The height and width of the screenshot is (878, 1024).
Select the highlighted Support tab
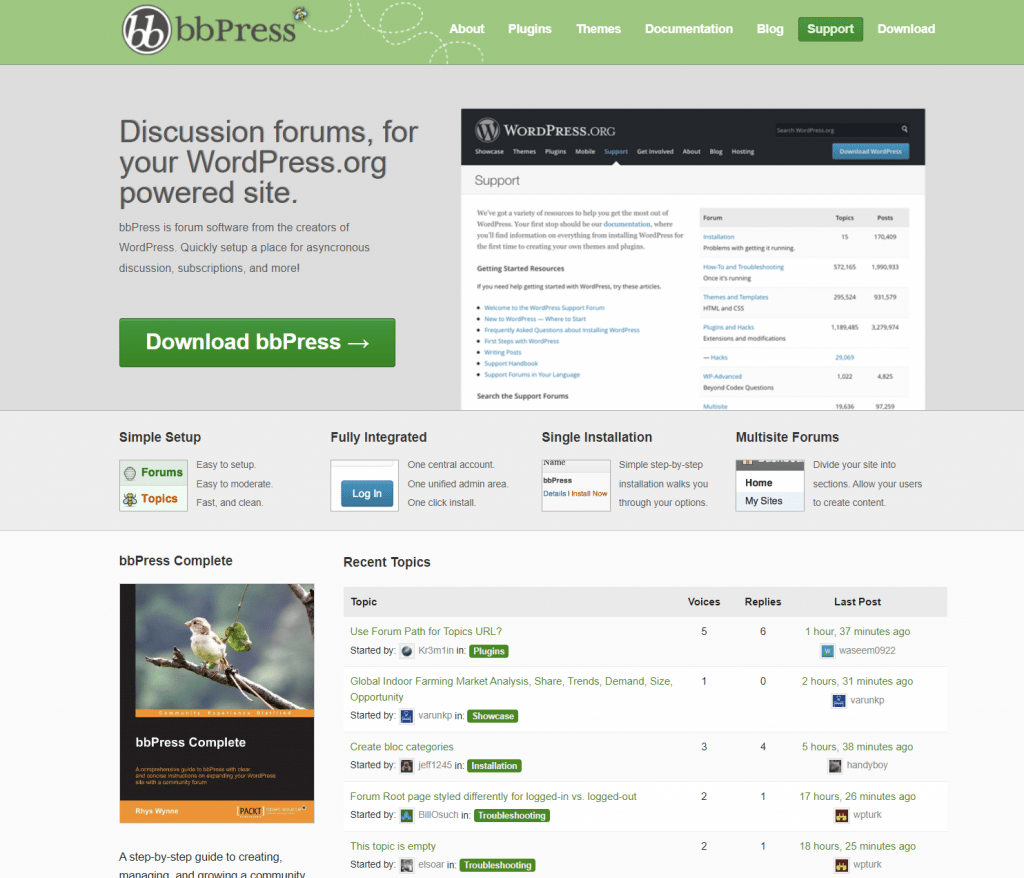point(830,29)
